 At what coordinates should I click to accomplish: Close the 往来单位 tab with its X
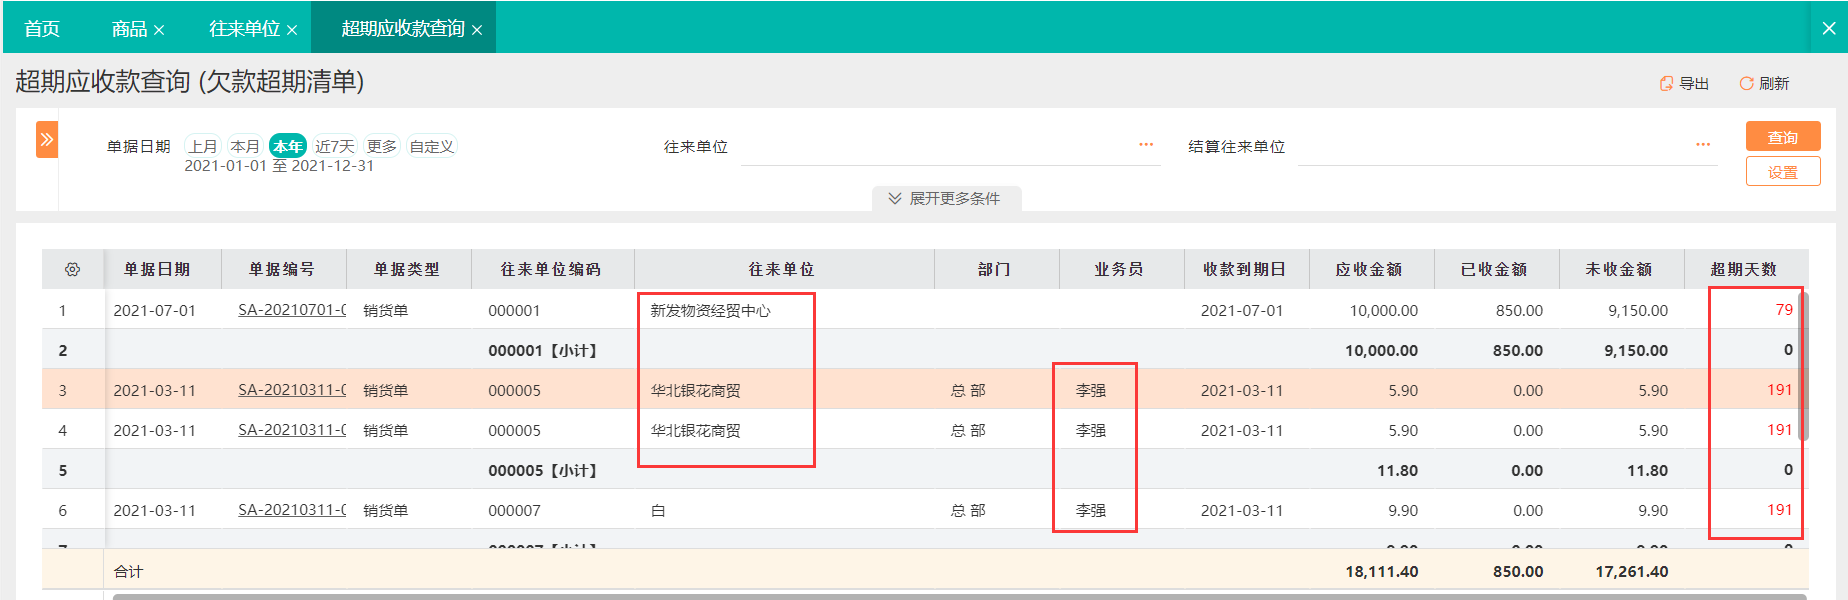(x=292, y=30)
